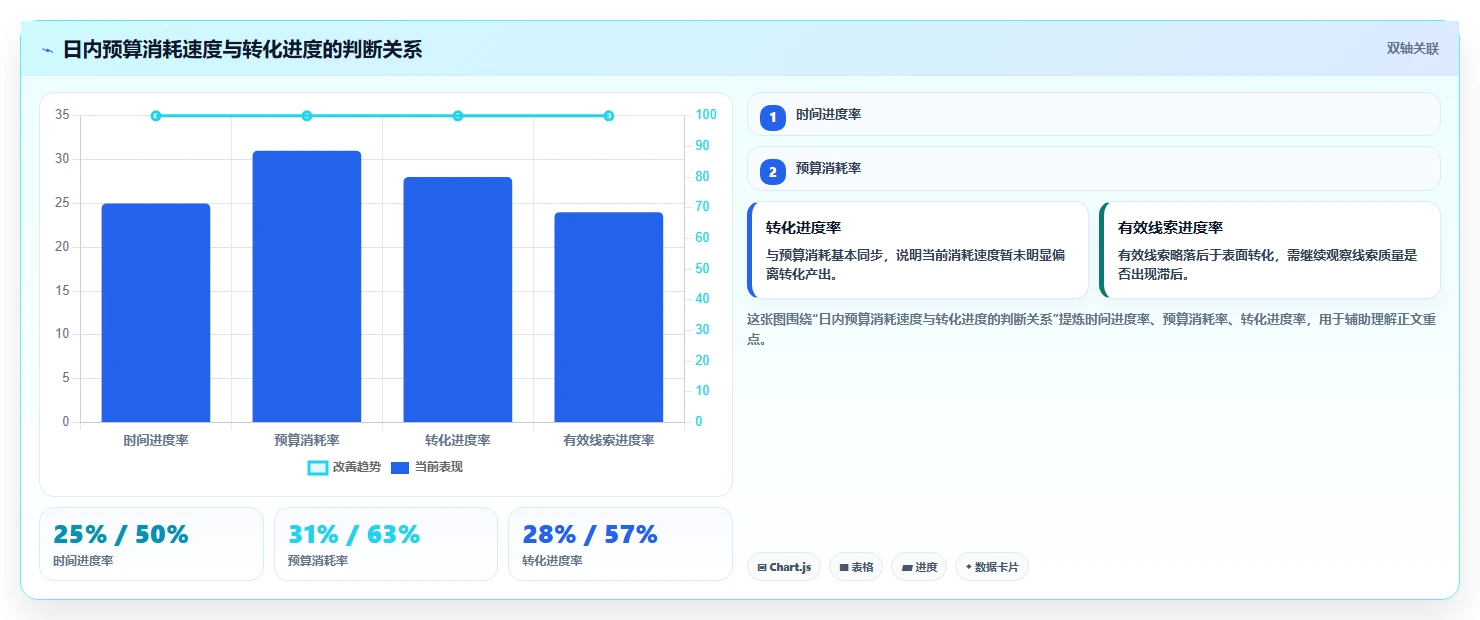Click the 预算消耗率 bar in the chart
Viewport: 1480px width, 620px height.
click(x=307, y=286)
